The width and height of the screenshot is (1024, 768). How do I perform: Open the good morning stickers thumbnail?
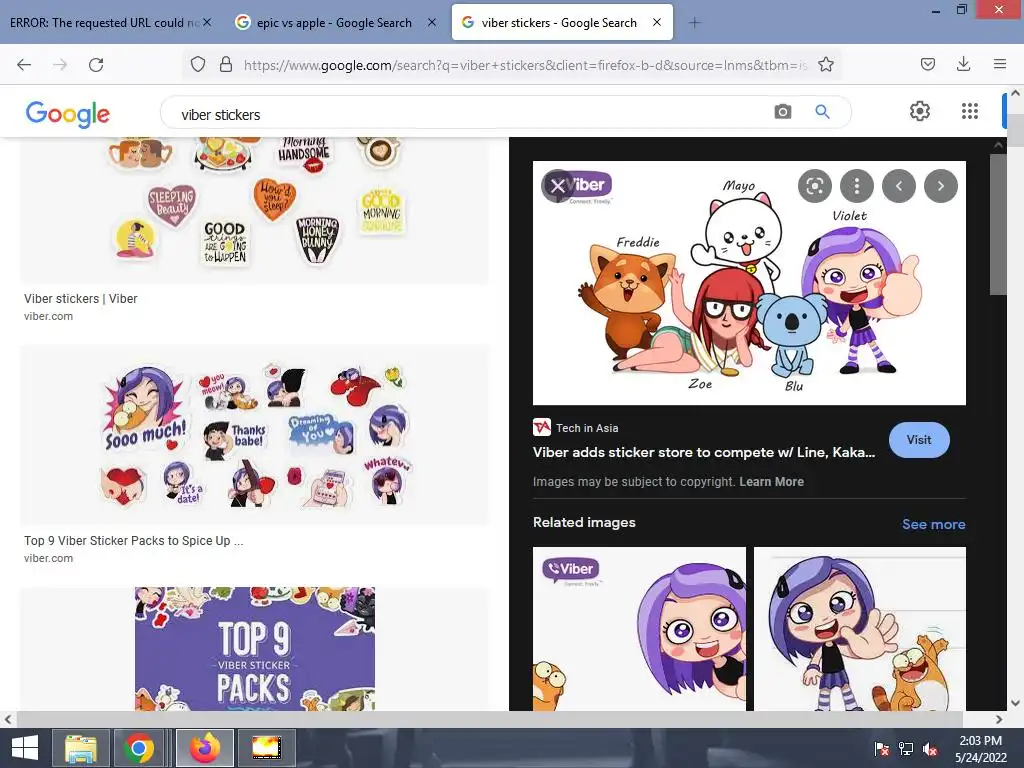pos(254,210)
